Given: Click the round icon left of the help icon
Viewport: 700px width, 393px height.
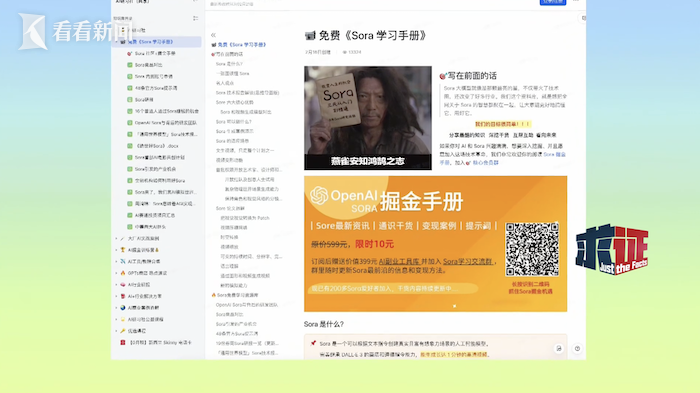Looking at the screenshot, I should coord(559,348).
